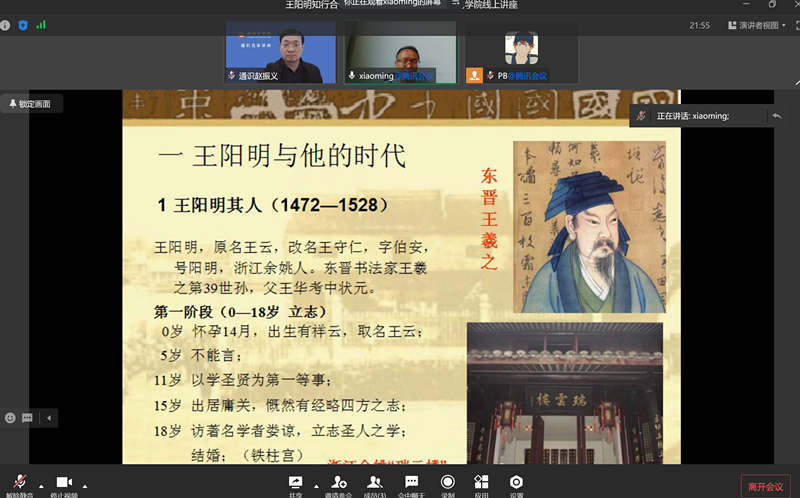Viewport: 800px width, 498px height.
Task: Collapse the reaction bar with left arrow
Action: point(48,417)
